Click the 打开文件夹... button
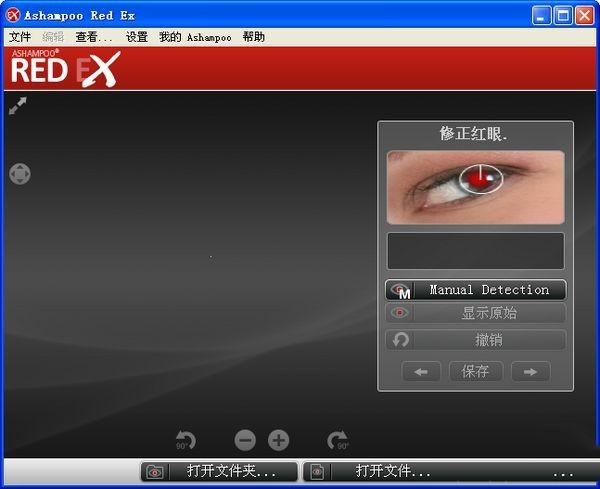The image size is (600, 489). (x=219, y=471)
